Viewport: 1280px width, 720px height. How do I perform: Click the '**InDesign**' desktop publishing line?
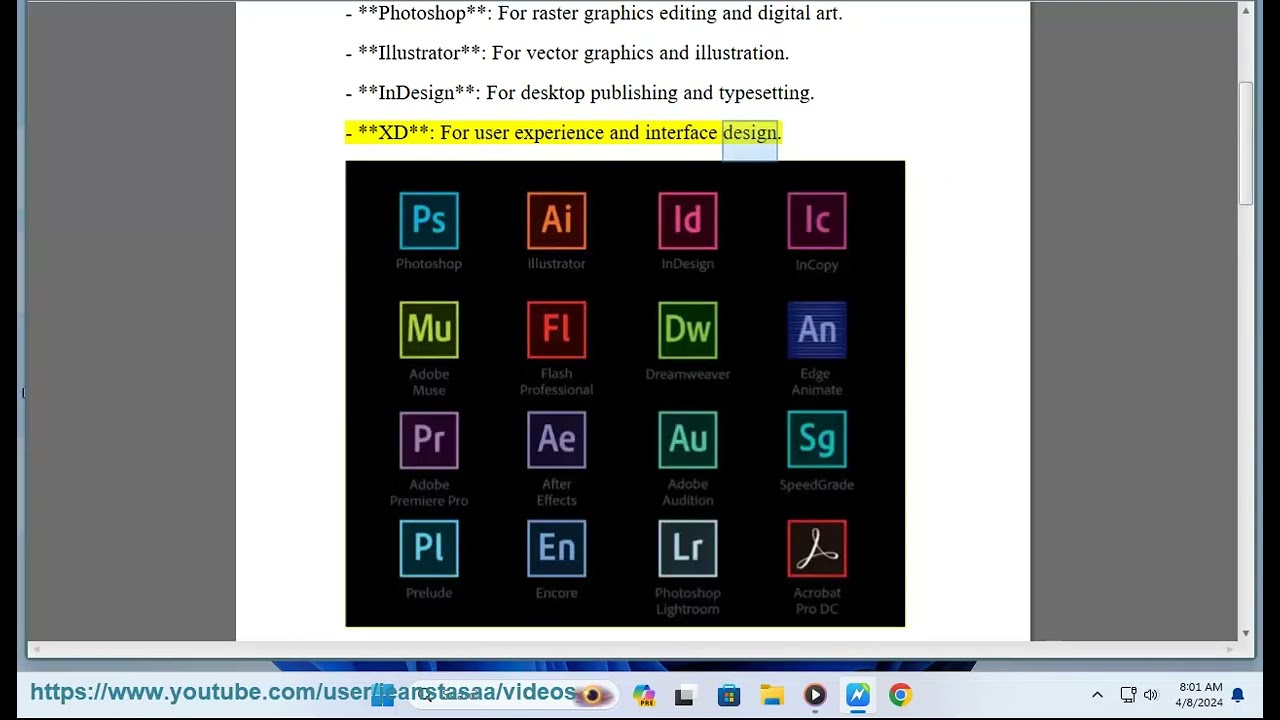coord(580,93)
